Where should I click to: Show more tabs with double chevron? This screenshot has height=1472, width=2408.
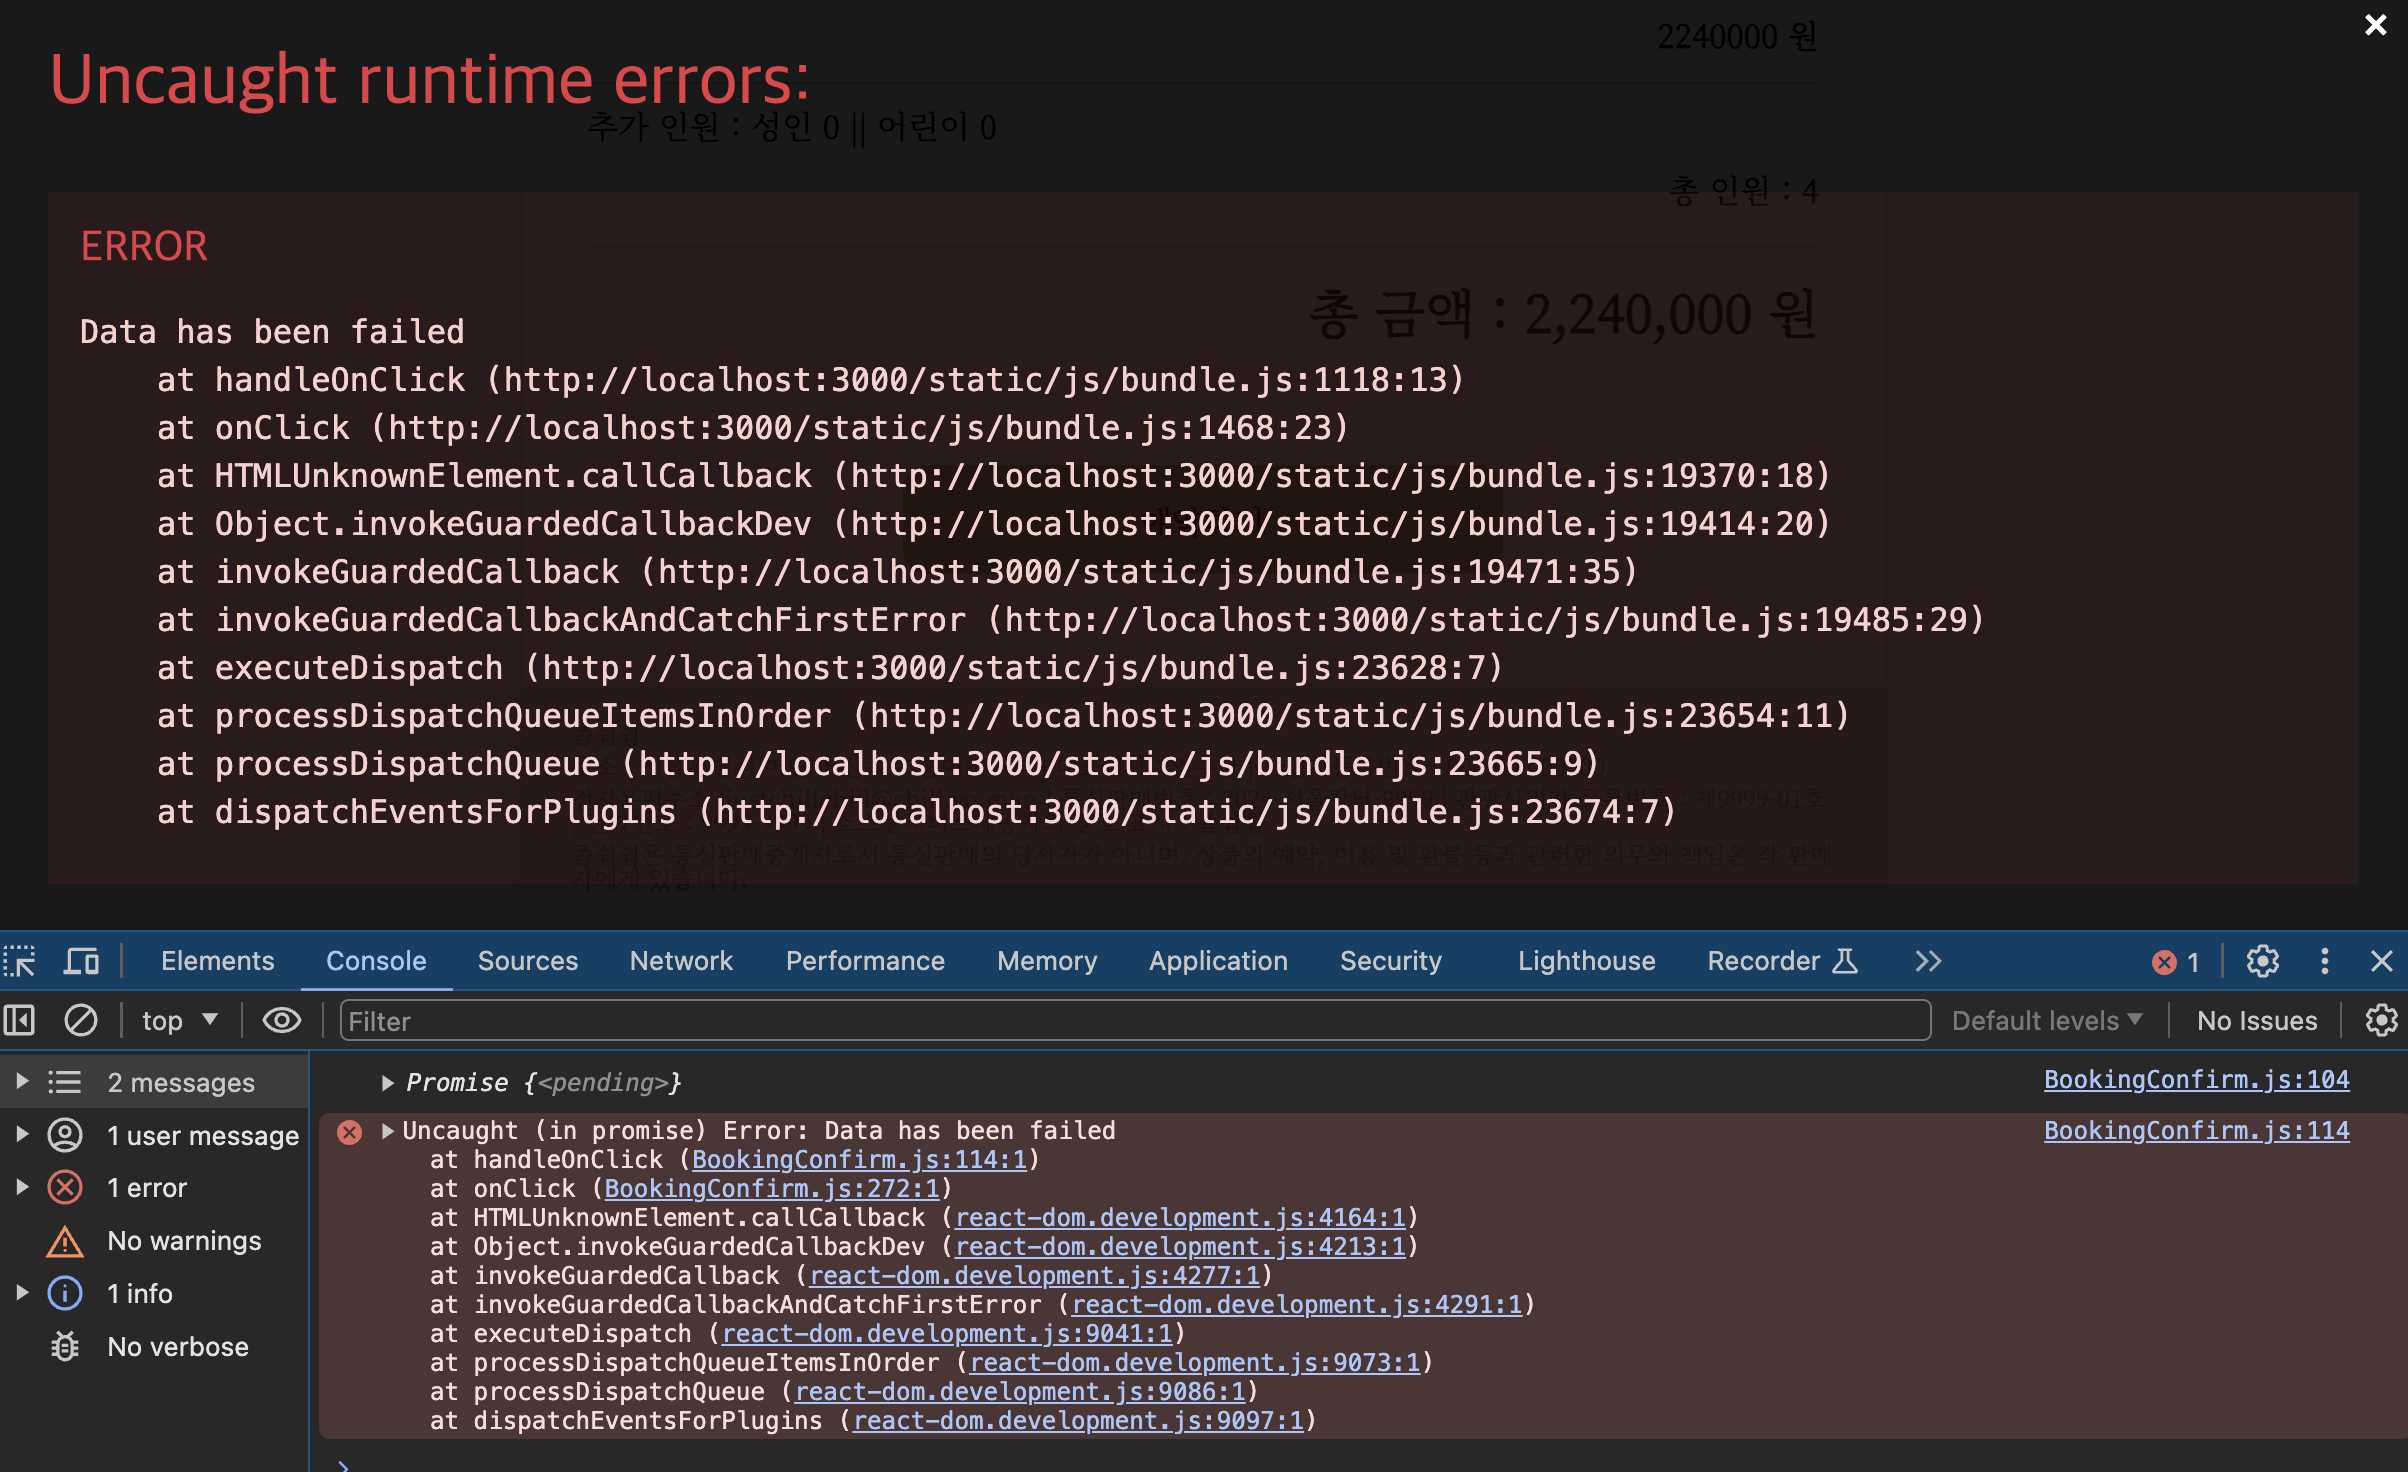(x=1928, y=961)
